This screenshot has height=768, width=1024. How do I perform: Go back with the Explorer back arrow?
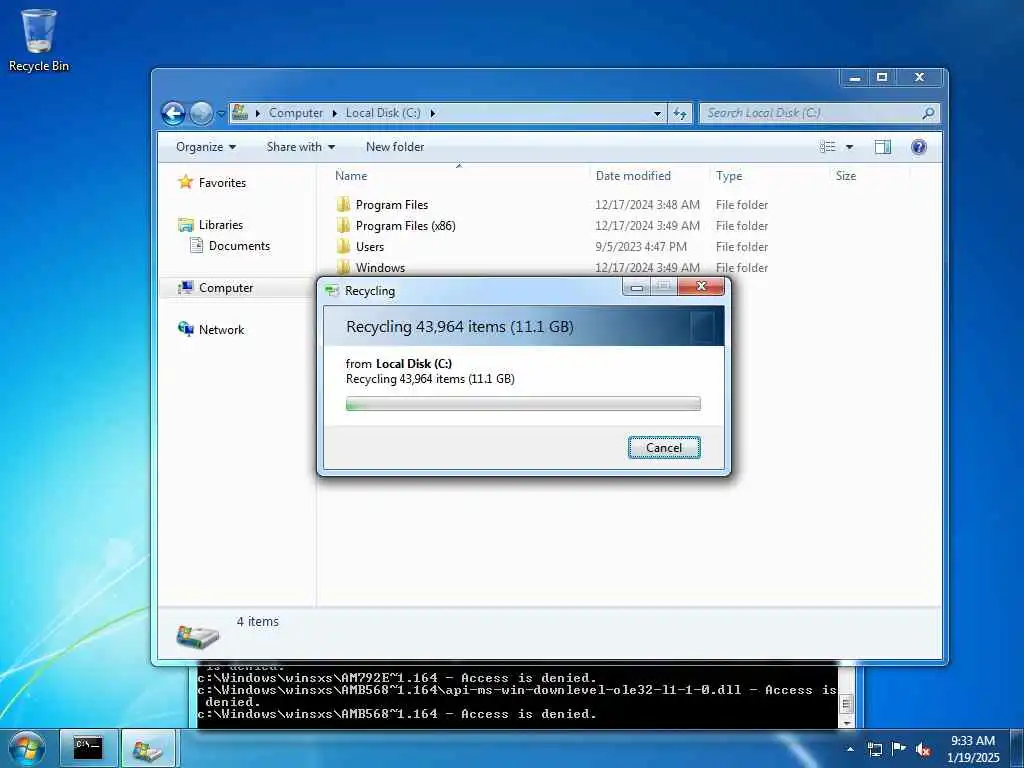click(x=173, y=114)
